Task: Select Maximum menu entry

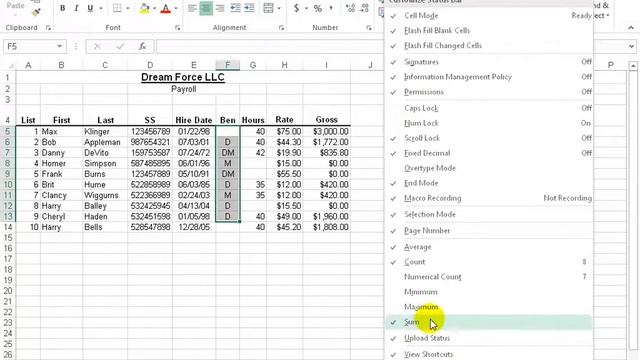Action: tap(489, 307)
